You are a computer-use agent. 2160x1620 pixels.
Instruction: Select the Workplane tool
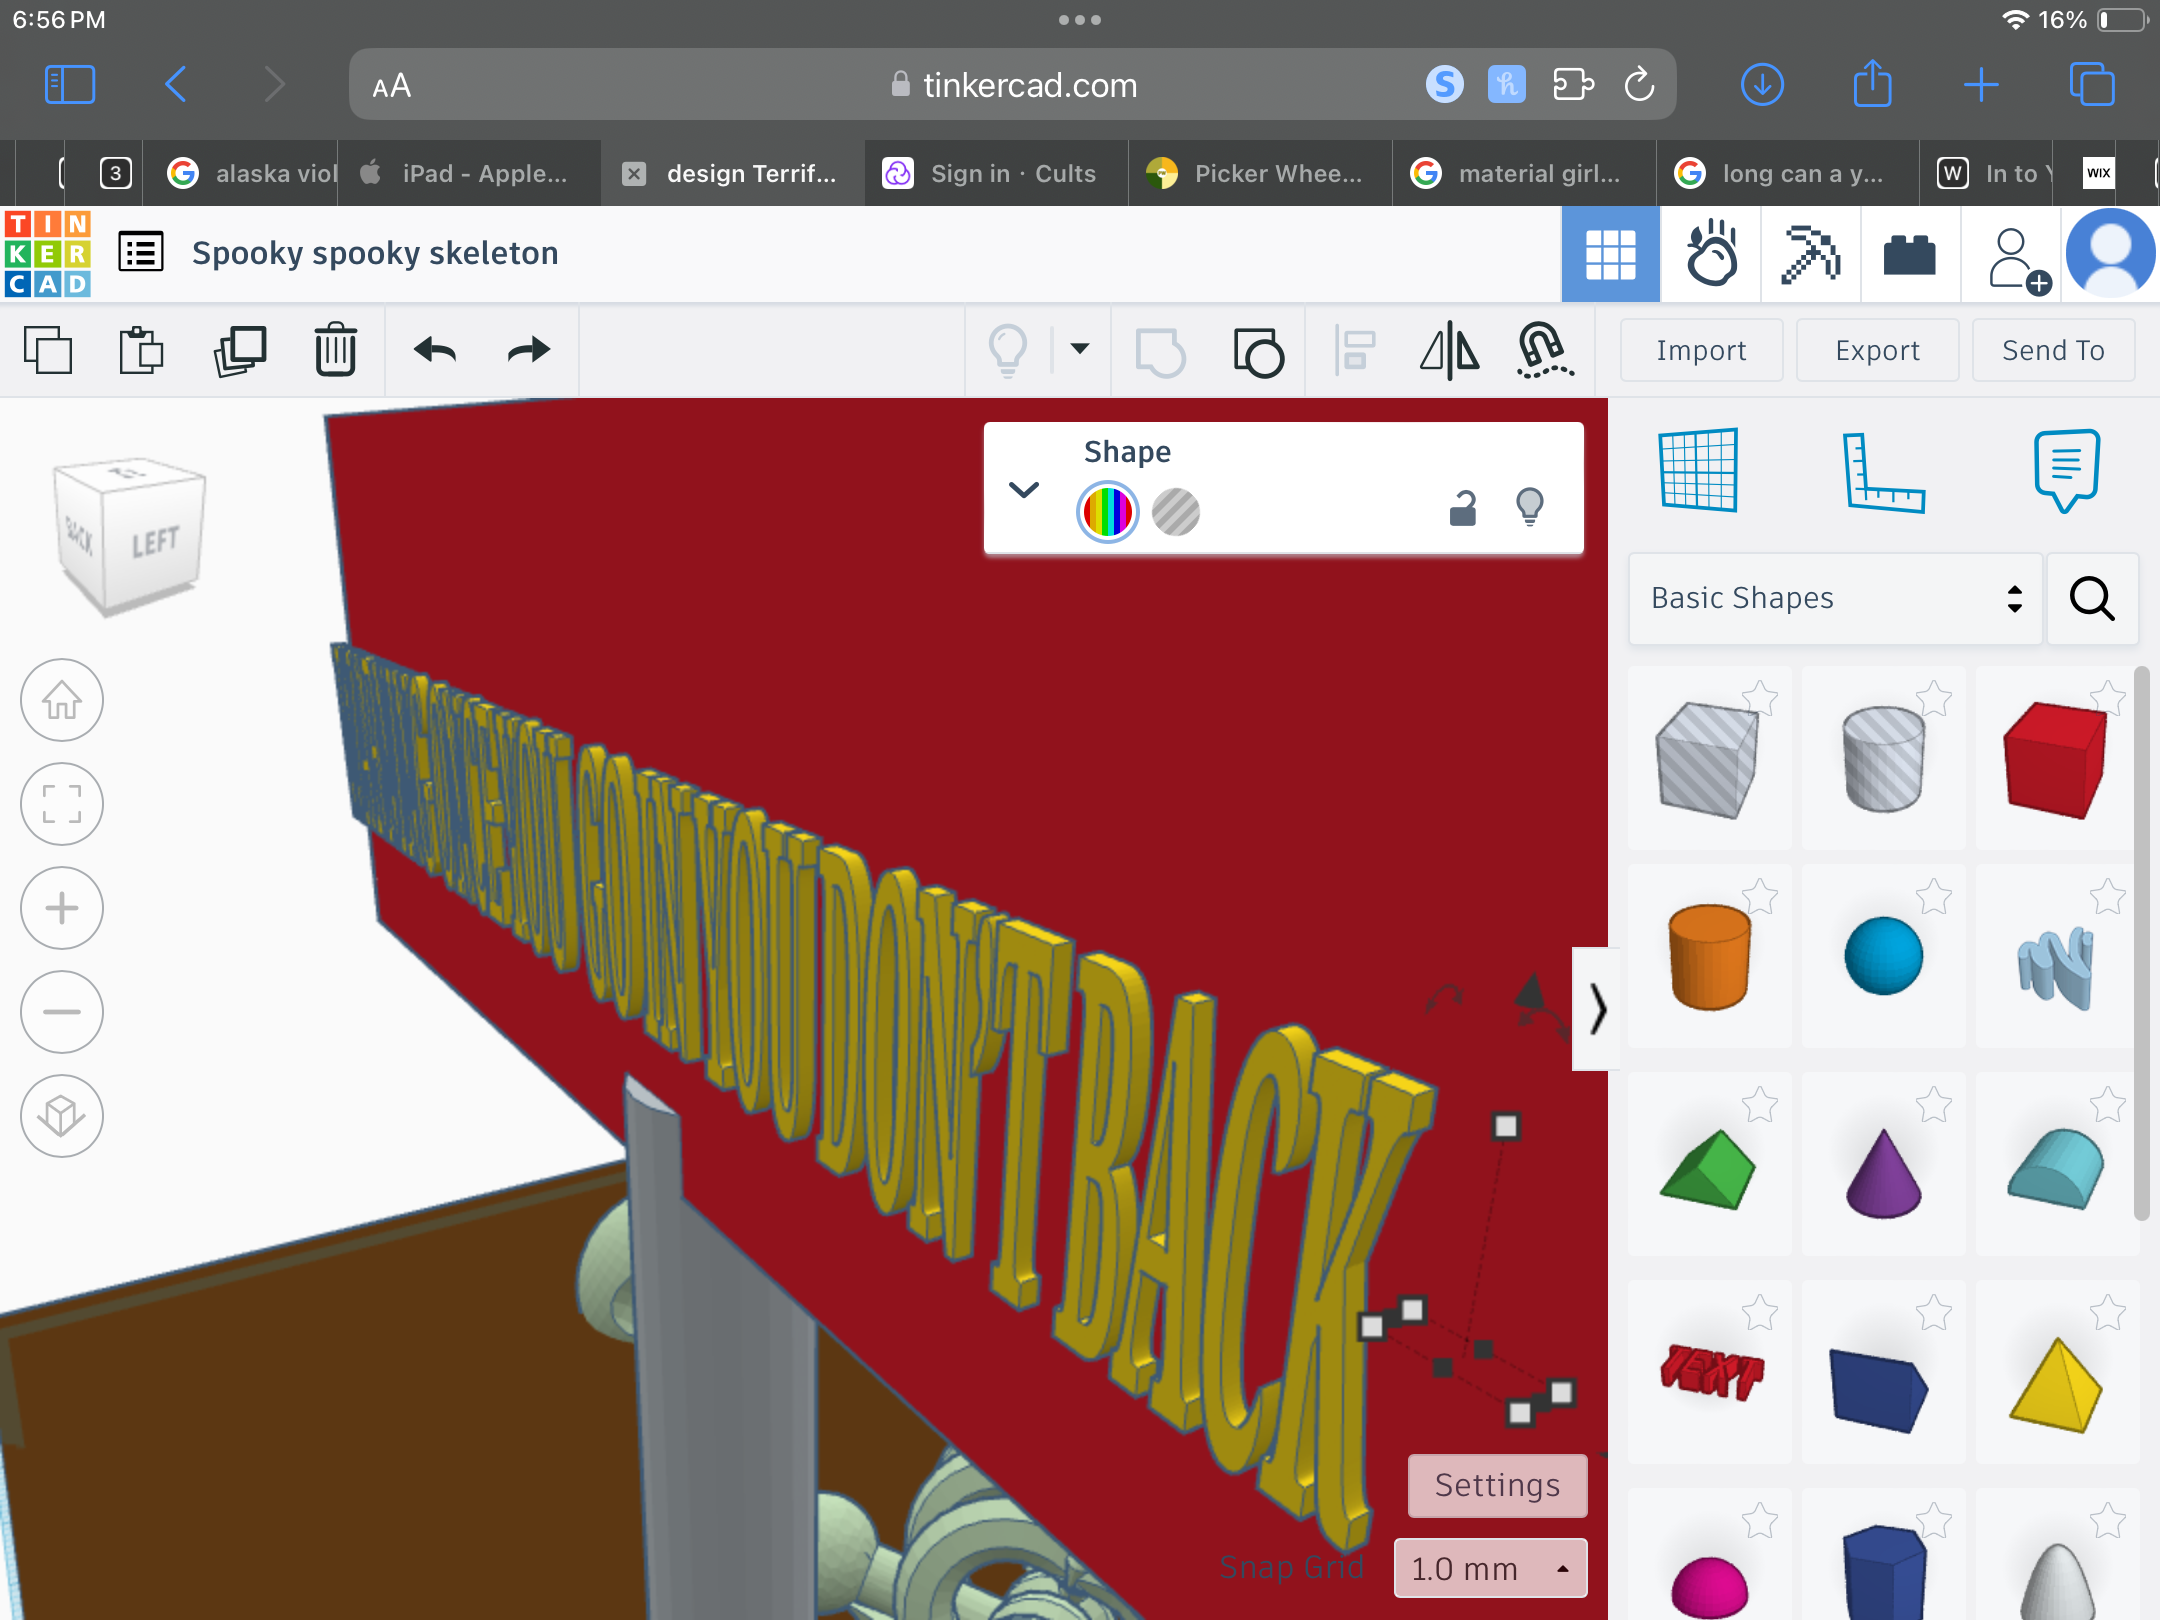coord(1698,470)
